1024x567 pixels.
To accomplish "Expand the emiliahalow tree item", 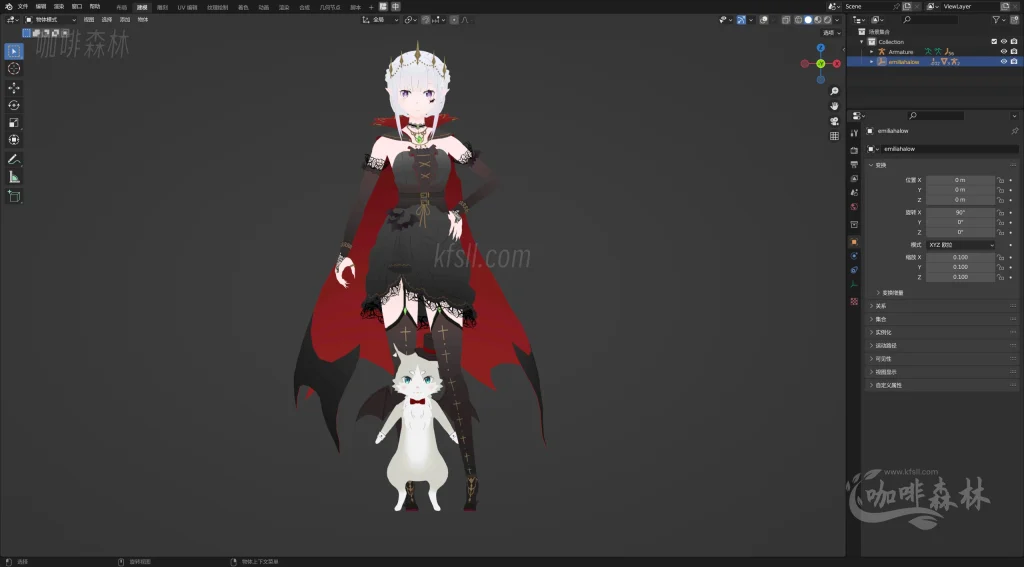I will pos(871,61).
